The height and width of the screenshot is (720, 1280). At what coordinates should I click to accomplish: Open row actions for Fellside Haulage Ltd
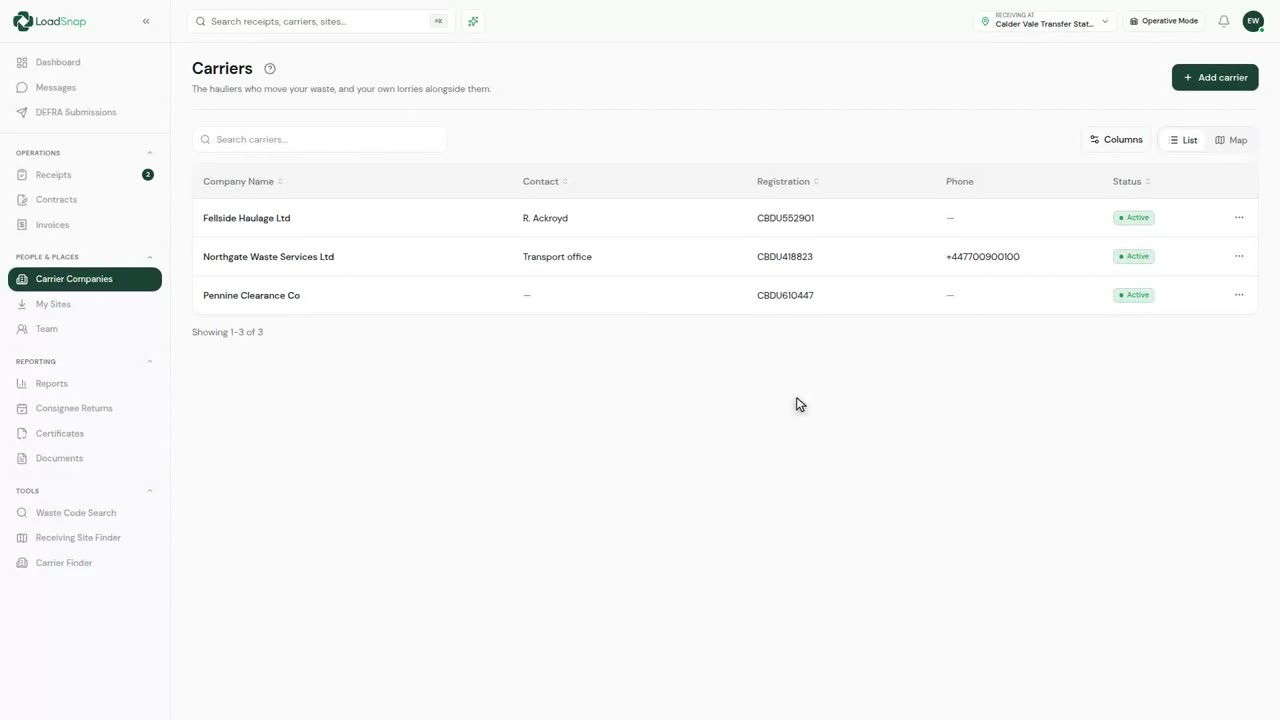(x=1239, y=218)
